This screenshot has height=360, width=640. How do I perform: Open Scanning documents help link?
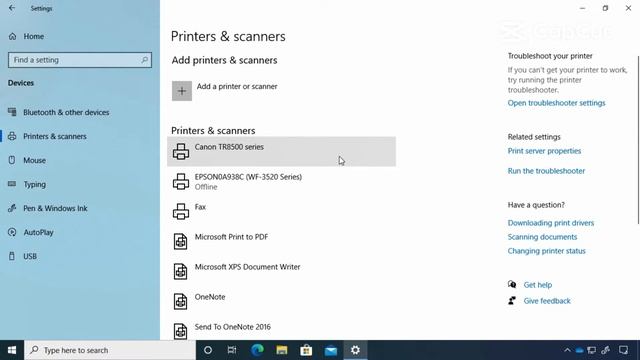[x=542, y=237]
